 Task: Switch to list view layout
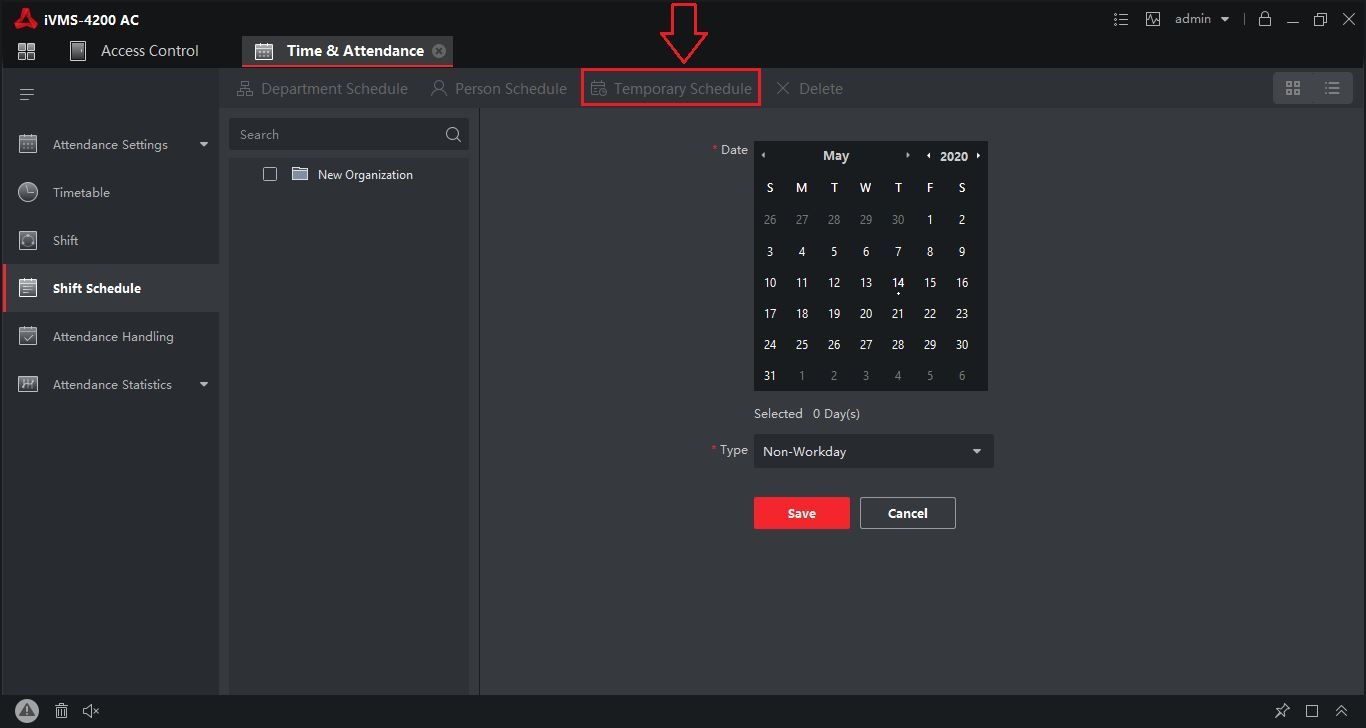coord(1332,89)
